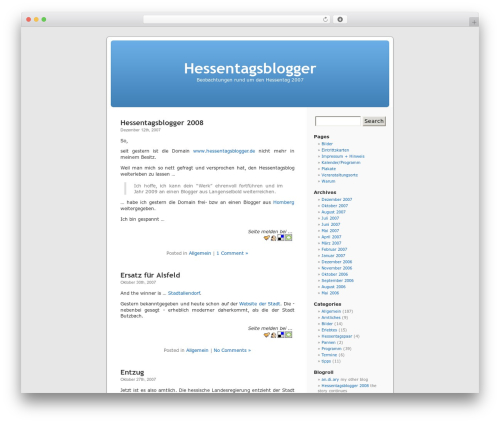Open the Eintrittskarten page
Image resolution: width=500 pixels, height=423 pixels.
pyautogui.click(x=335, y=150)
